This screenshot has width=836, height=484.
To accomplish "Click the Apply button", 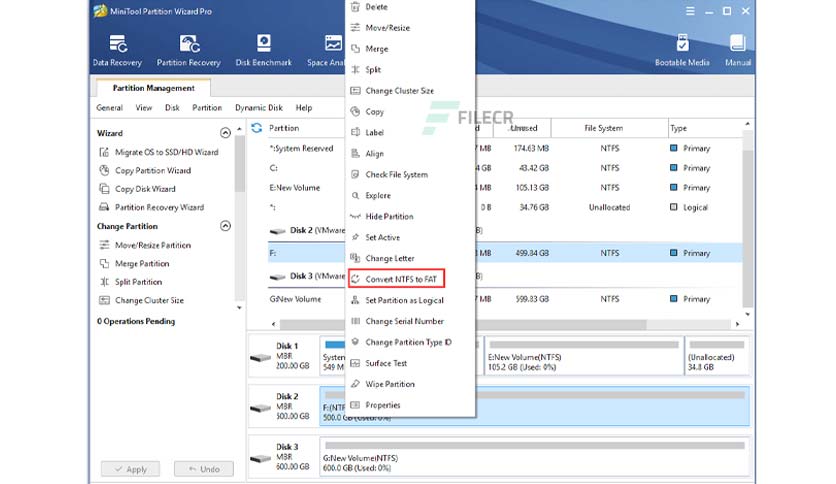I will point(131,469).
